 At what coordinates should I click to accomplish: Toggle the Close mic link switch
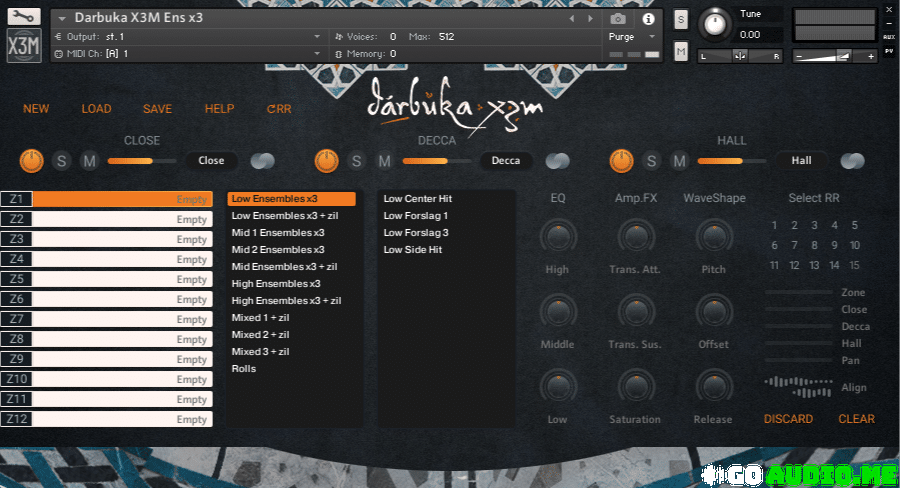(x=263, y=161)
